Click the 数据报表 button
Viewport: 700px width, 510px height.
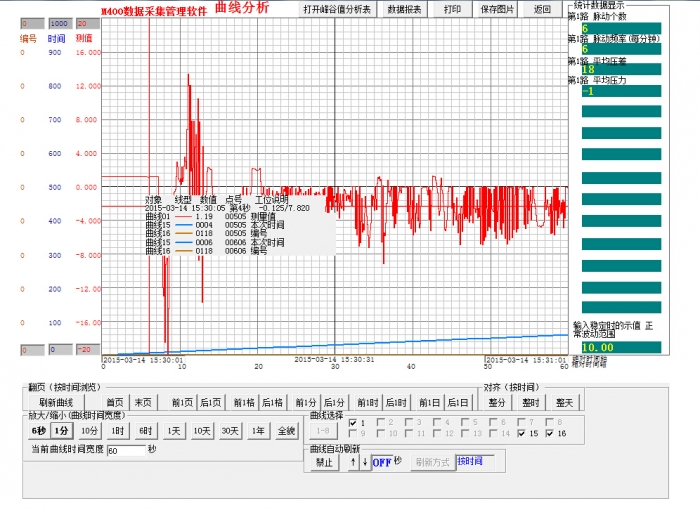coord(404,9)
